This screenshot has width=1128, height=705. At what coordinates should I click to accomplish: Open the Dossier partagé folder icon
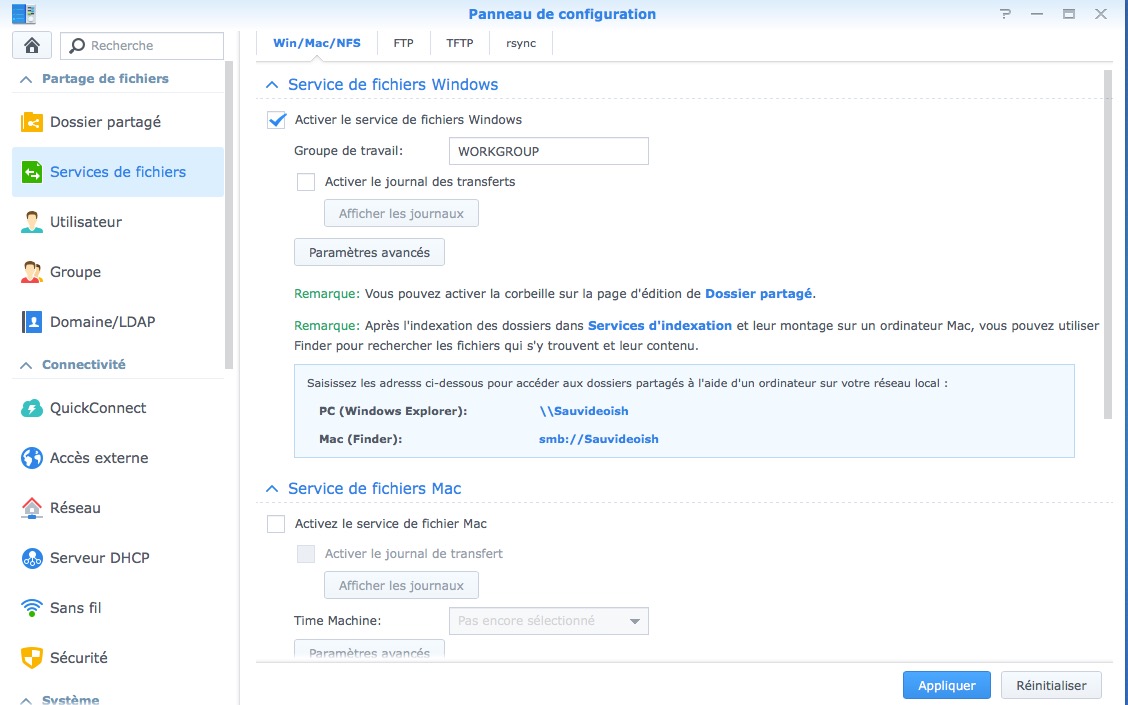32,122
